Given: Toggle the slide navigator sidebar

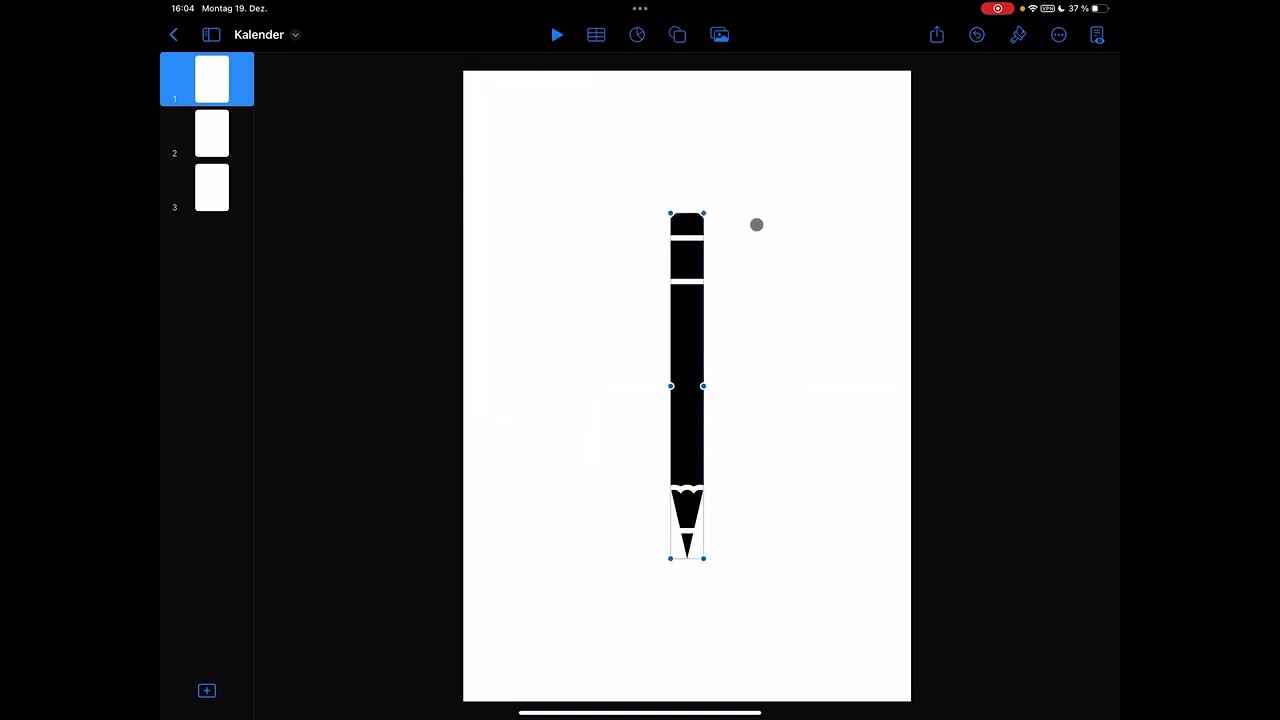Looking at the screenshot, I should [211, 35].
